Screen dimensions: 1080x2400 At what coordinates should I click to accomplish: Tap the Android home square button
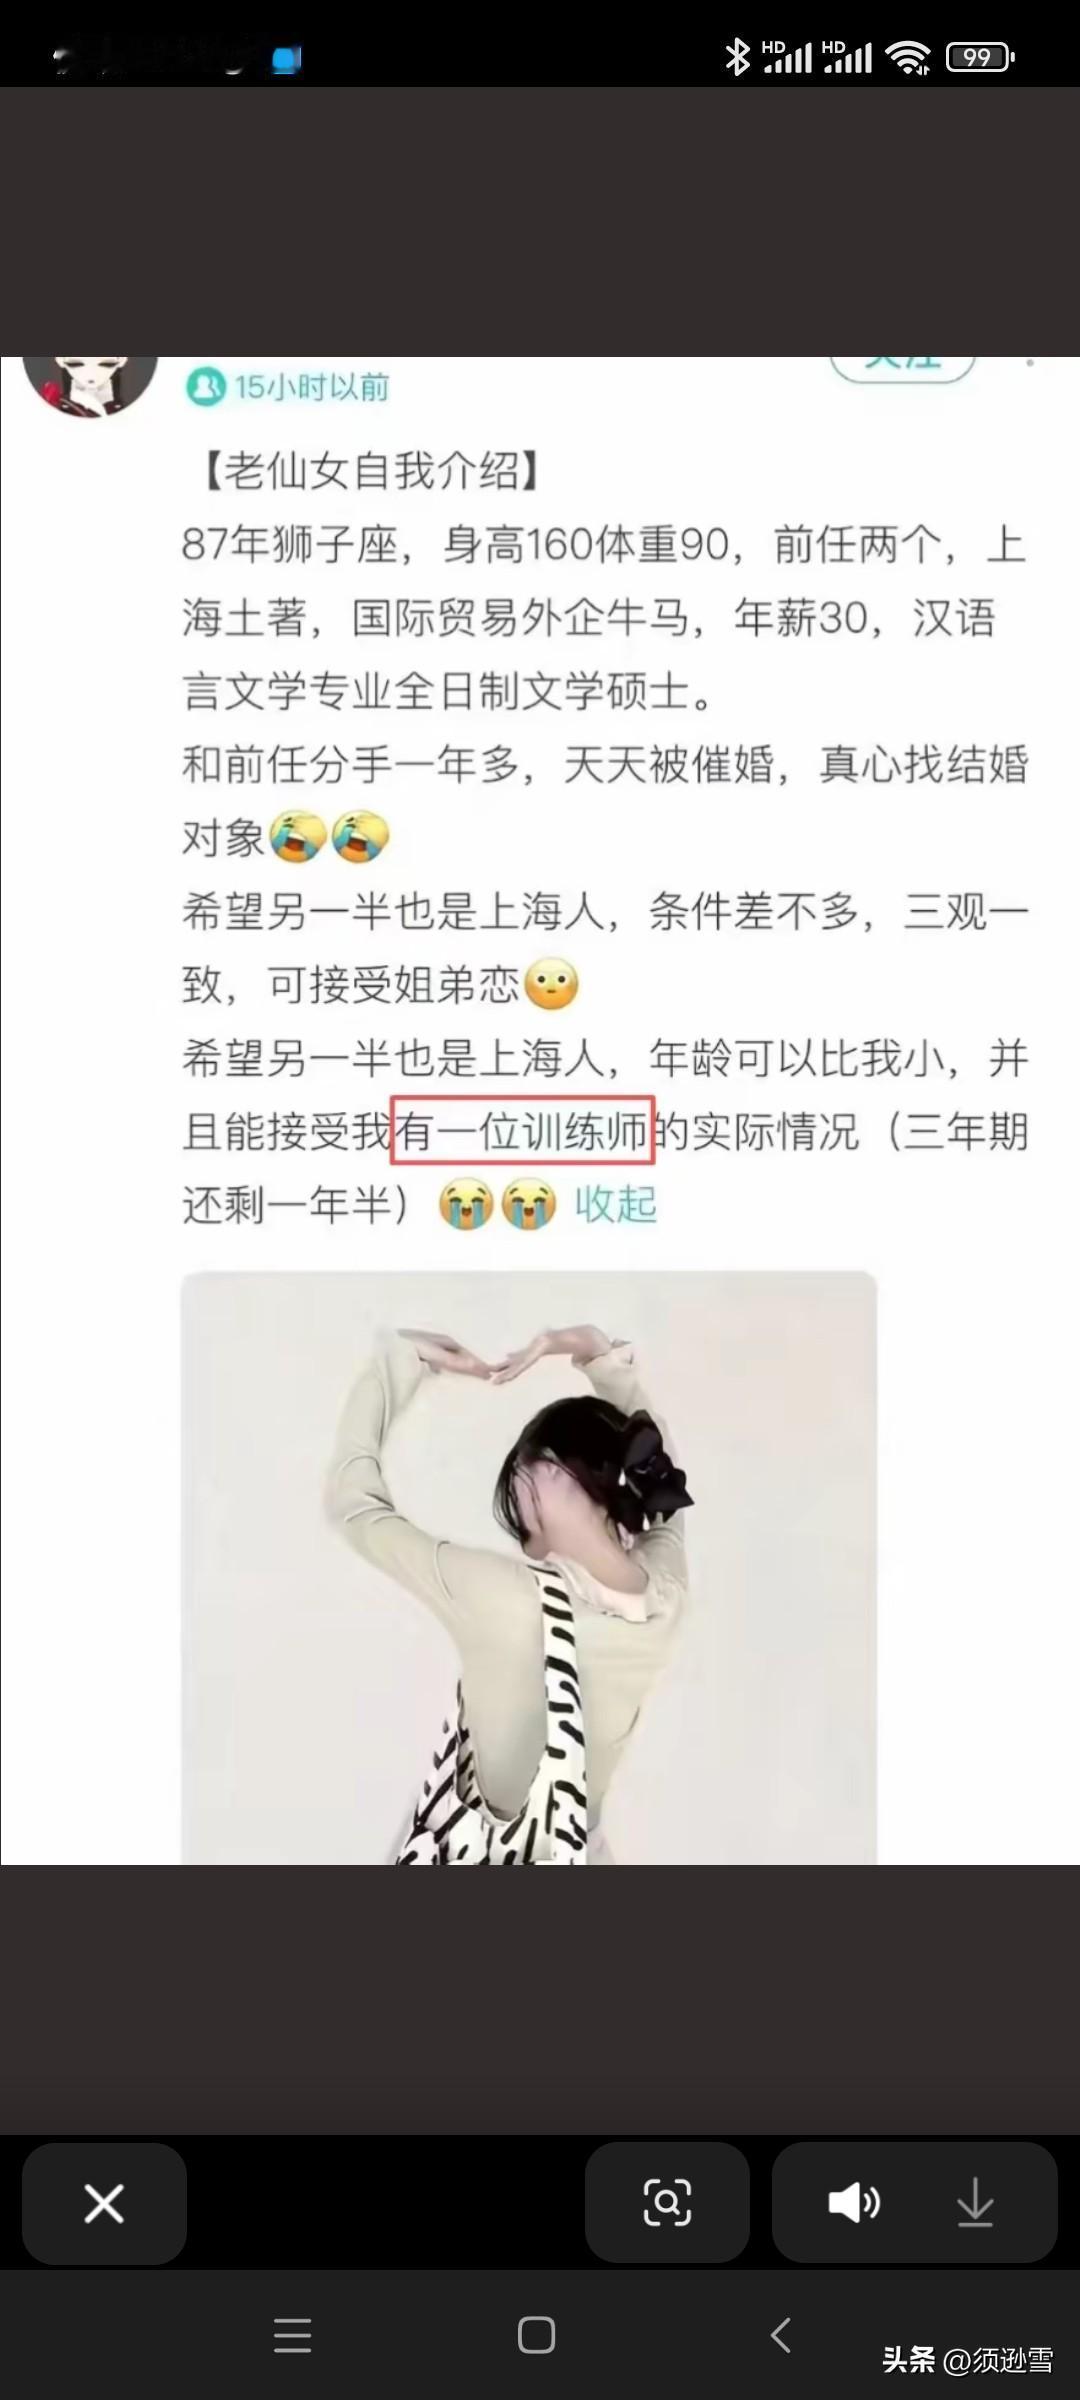(536, 2336)
